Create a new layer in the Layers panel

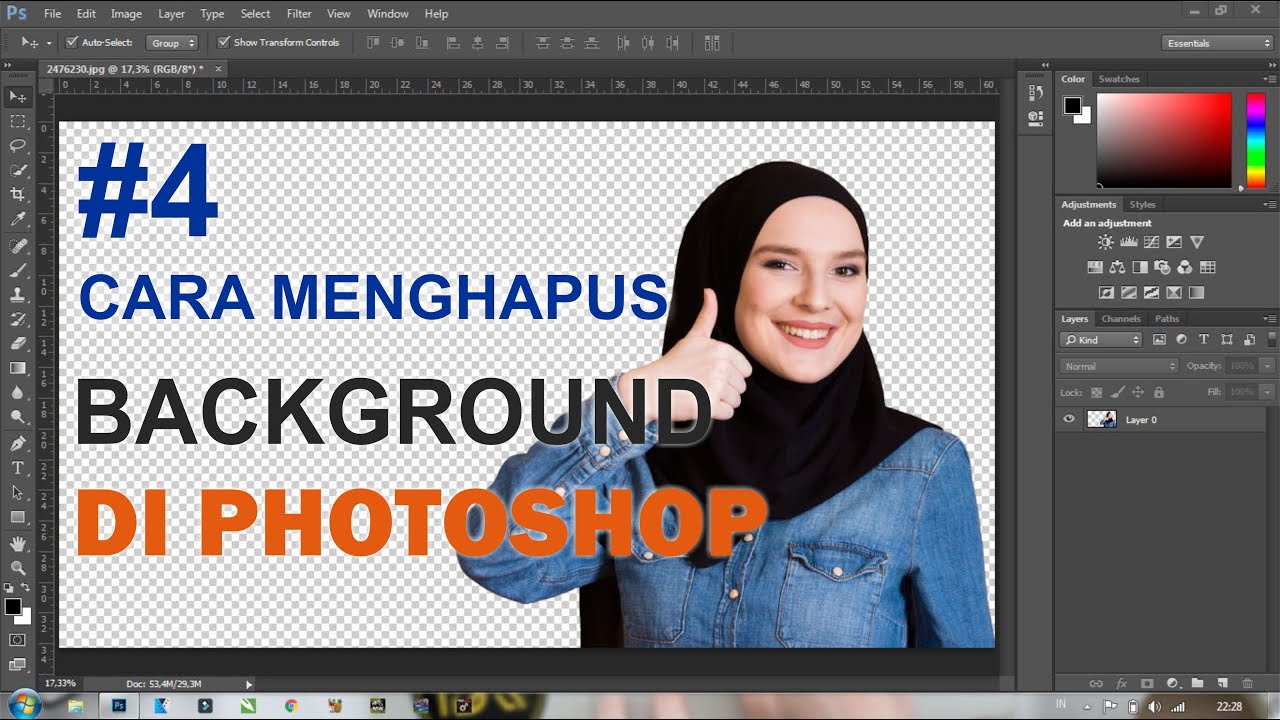click(x=1222, y=683)
